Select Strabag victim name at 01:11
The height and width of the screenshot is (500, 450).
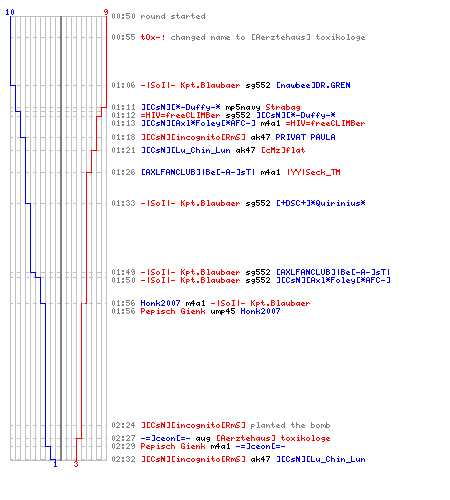[283, 107]
